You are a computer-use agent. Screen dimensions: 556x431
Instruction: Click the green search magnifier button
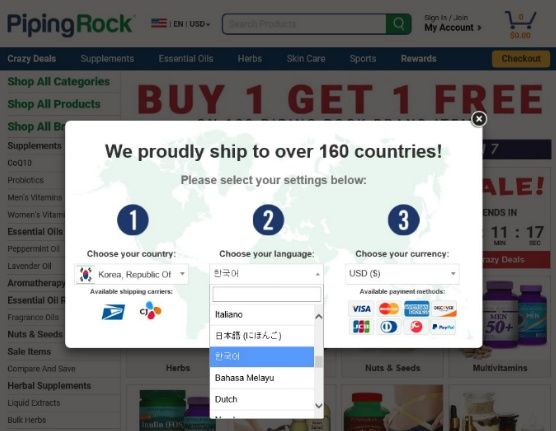point(399,24)
